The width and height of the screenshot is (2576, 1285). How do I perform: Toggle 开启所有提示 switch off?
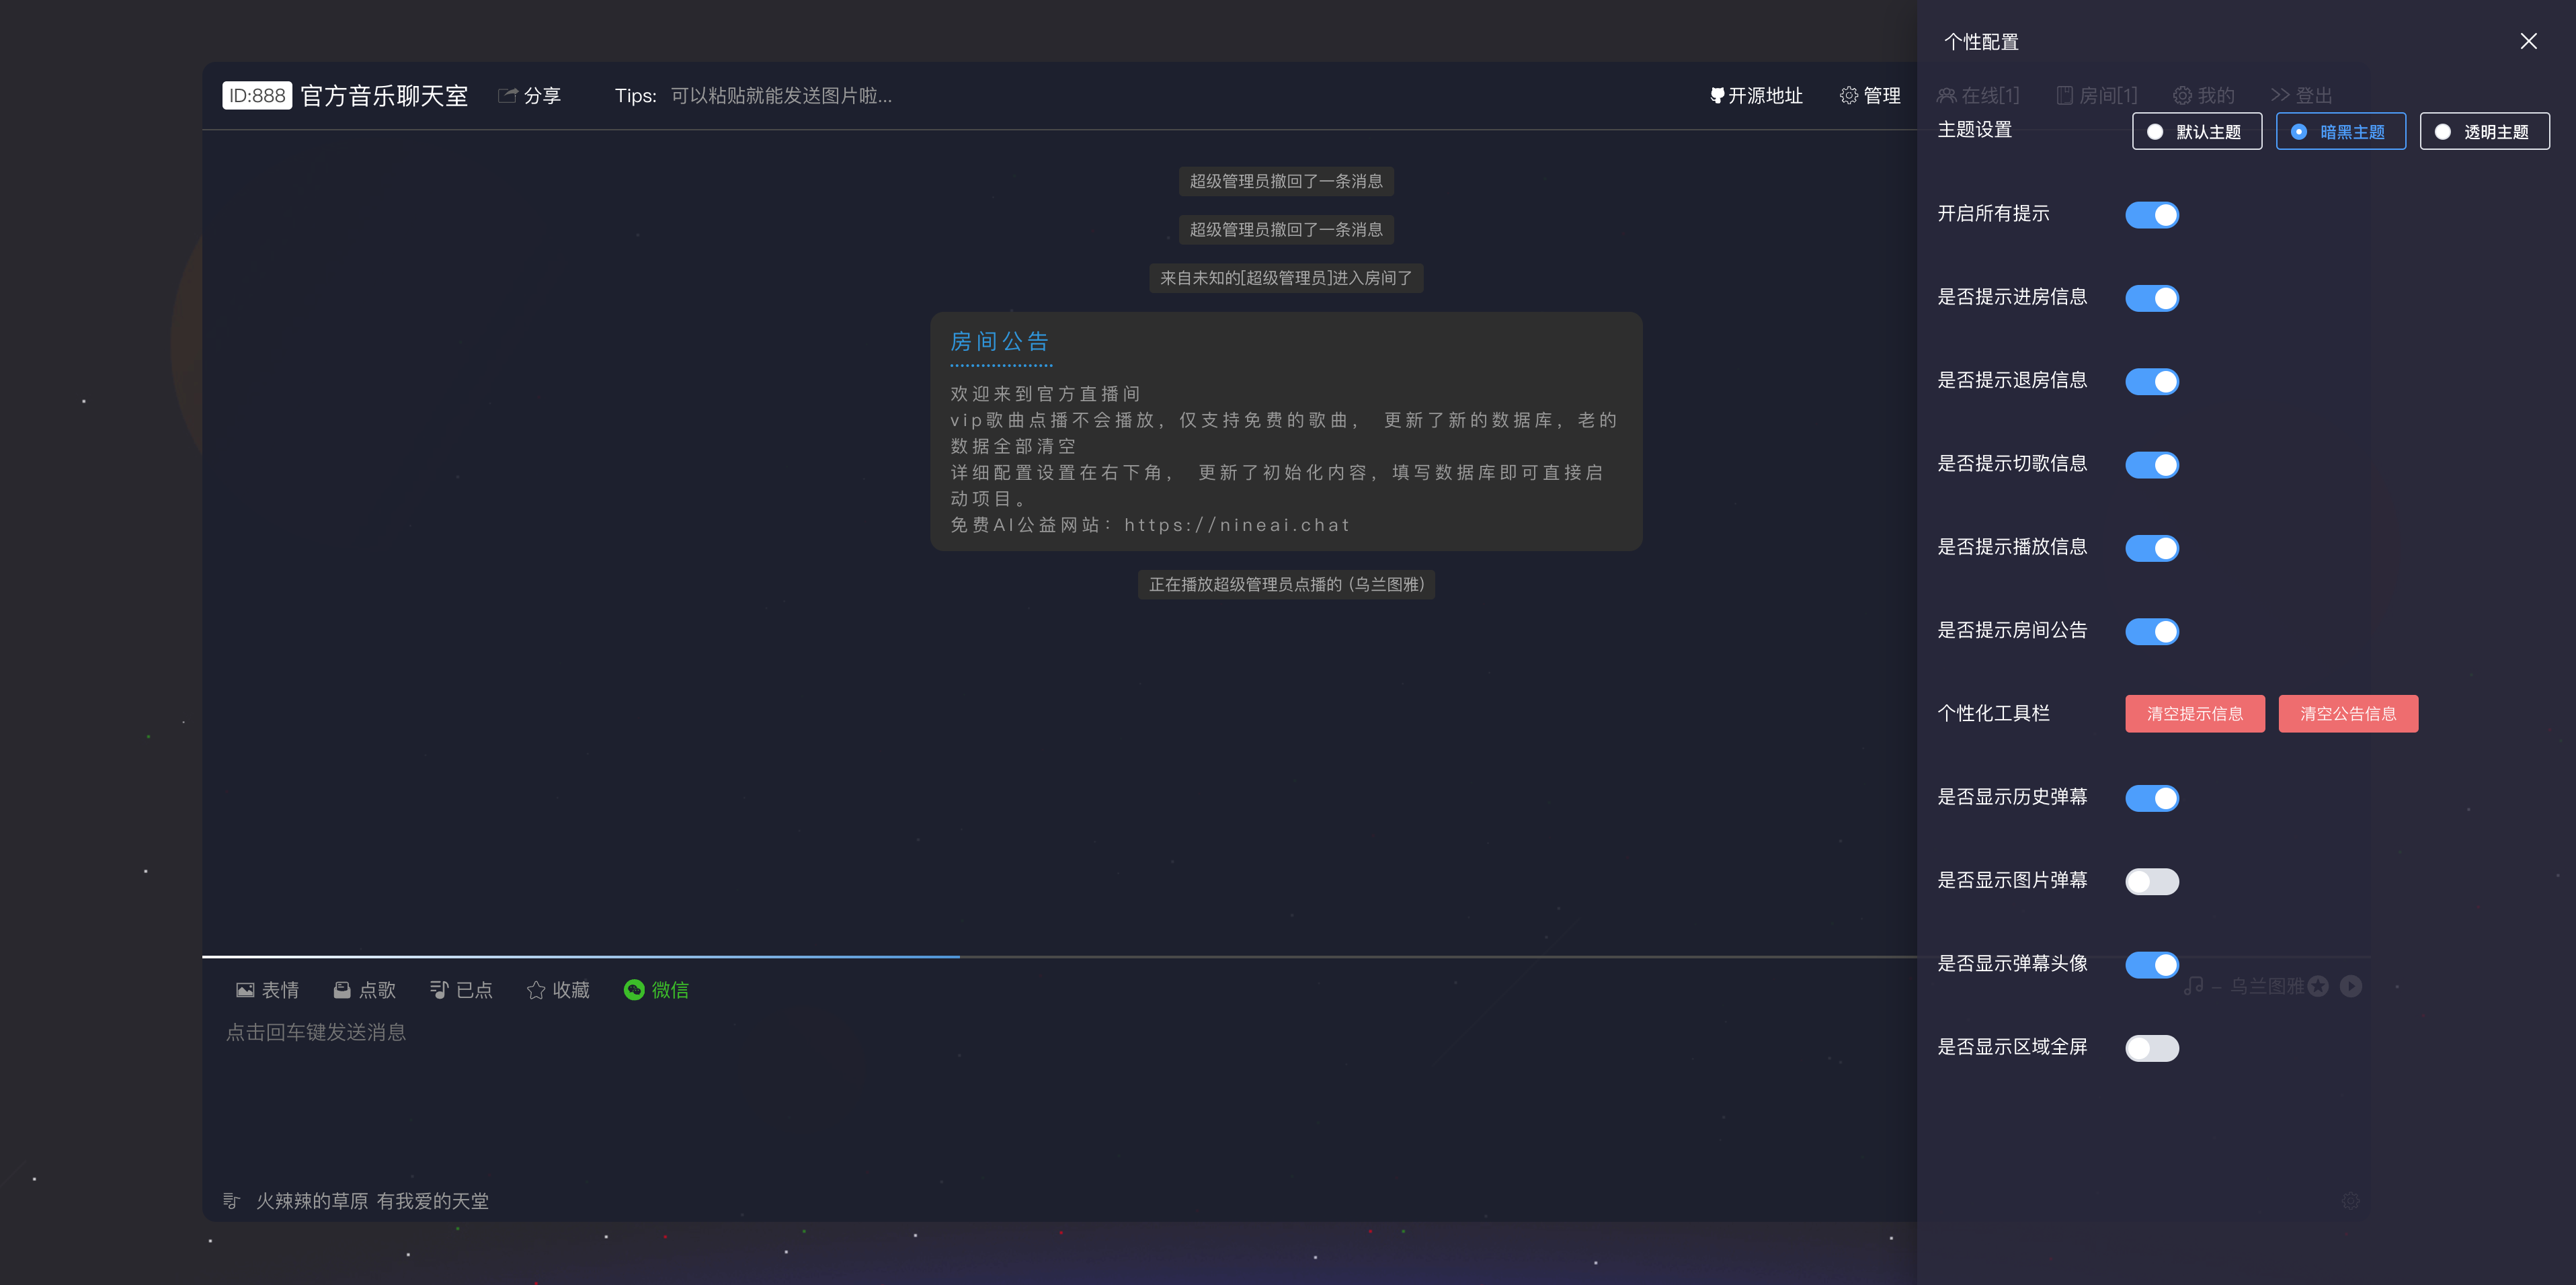point(2151,215)
